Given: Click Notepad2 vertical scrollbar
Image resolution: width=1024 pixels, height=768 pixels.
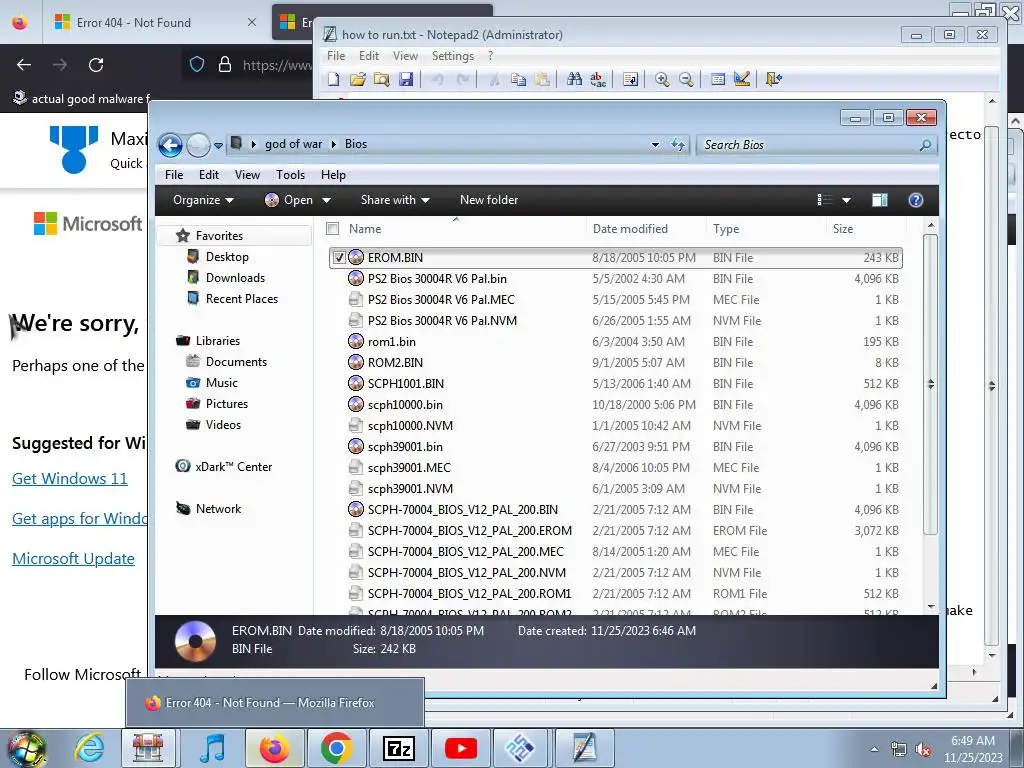Looking at the screenshot, I should pos(991,385).
